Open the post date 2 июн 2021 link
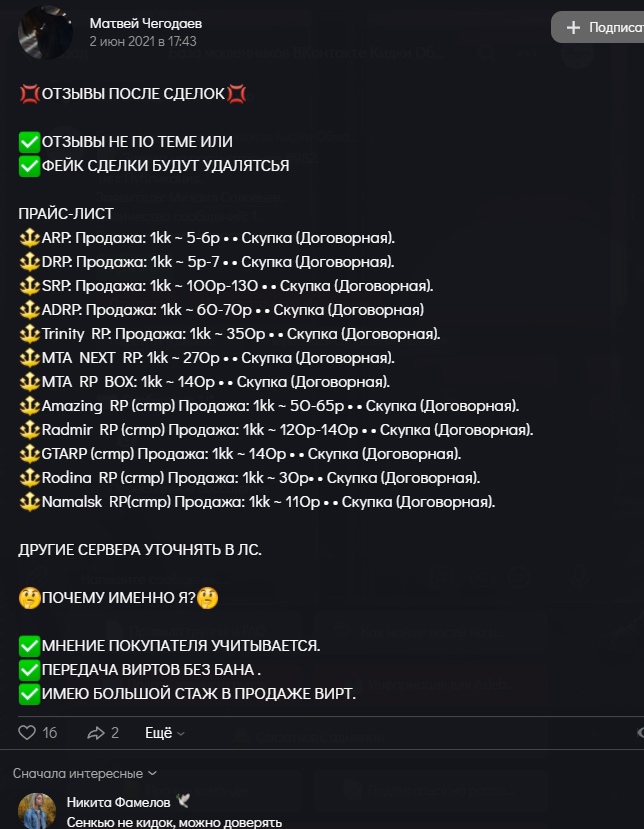644x829 pixels. click(142, 41)
